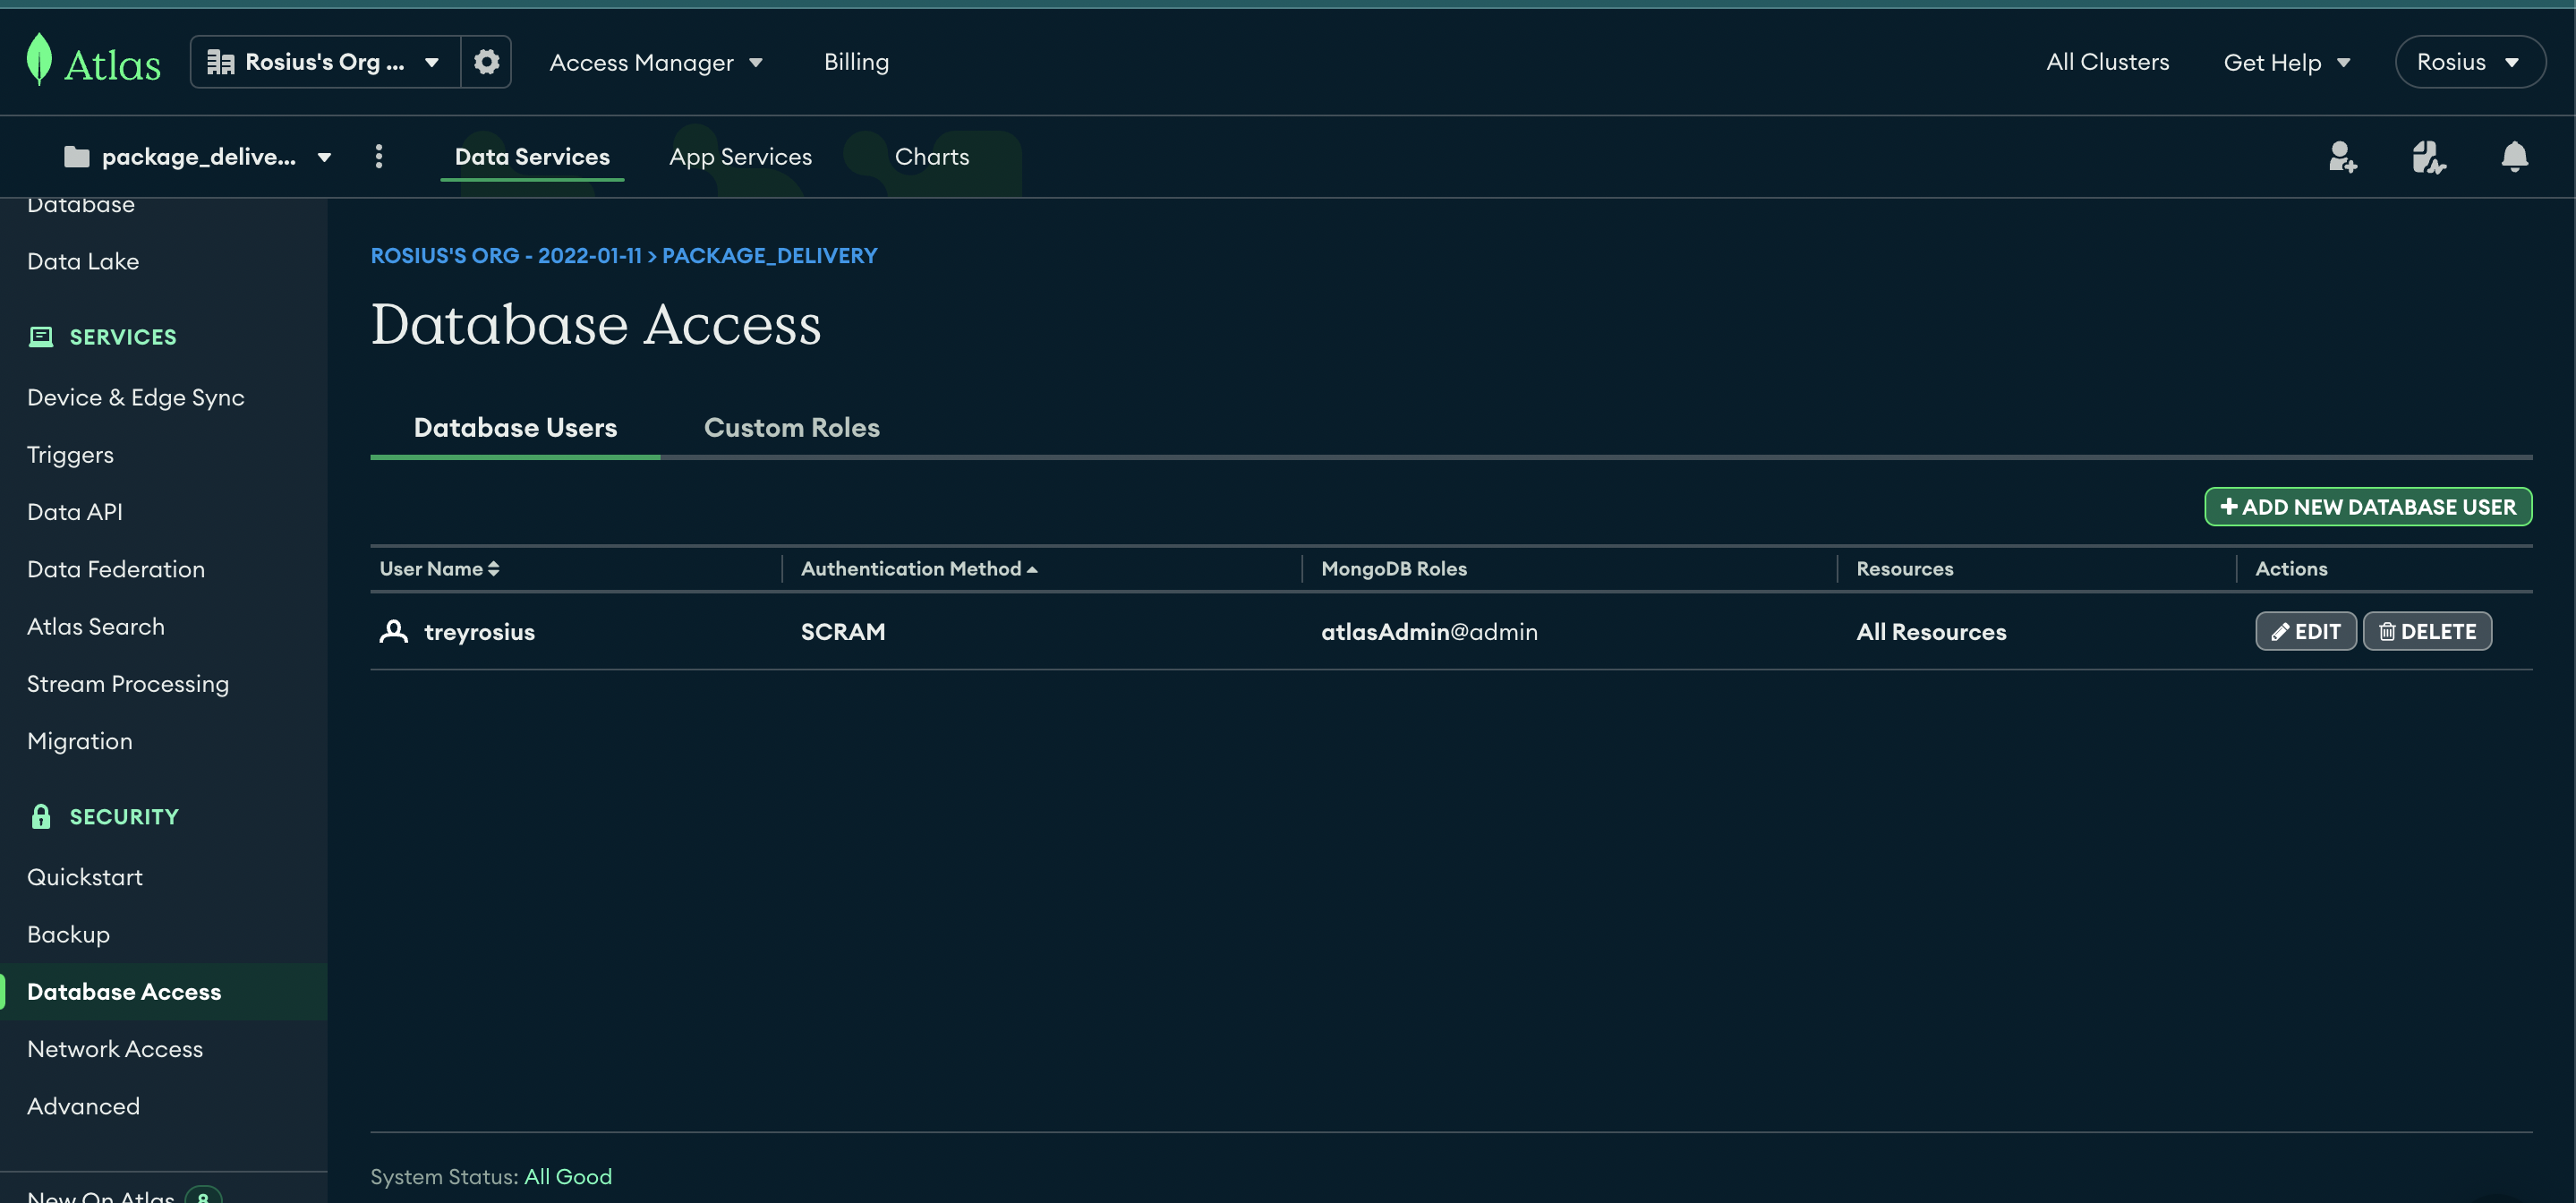Sort by User Name arrows
The width and height of the screenshot is (2576, 1203).
493,569
